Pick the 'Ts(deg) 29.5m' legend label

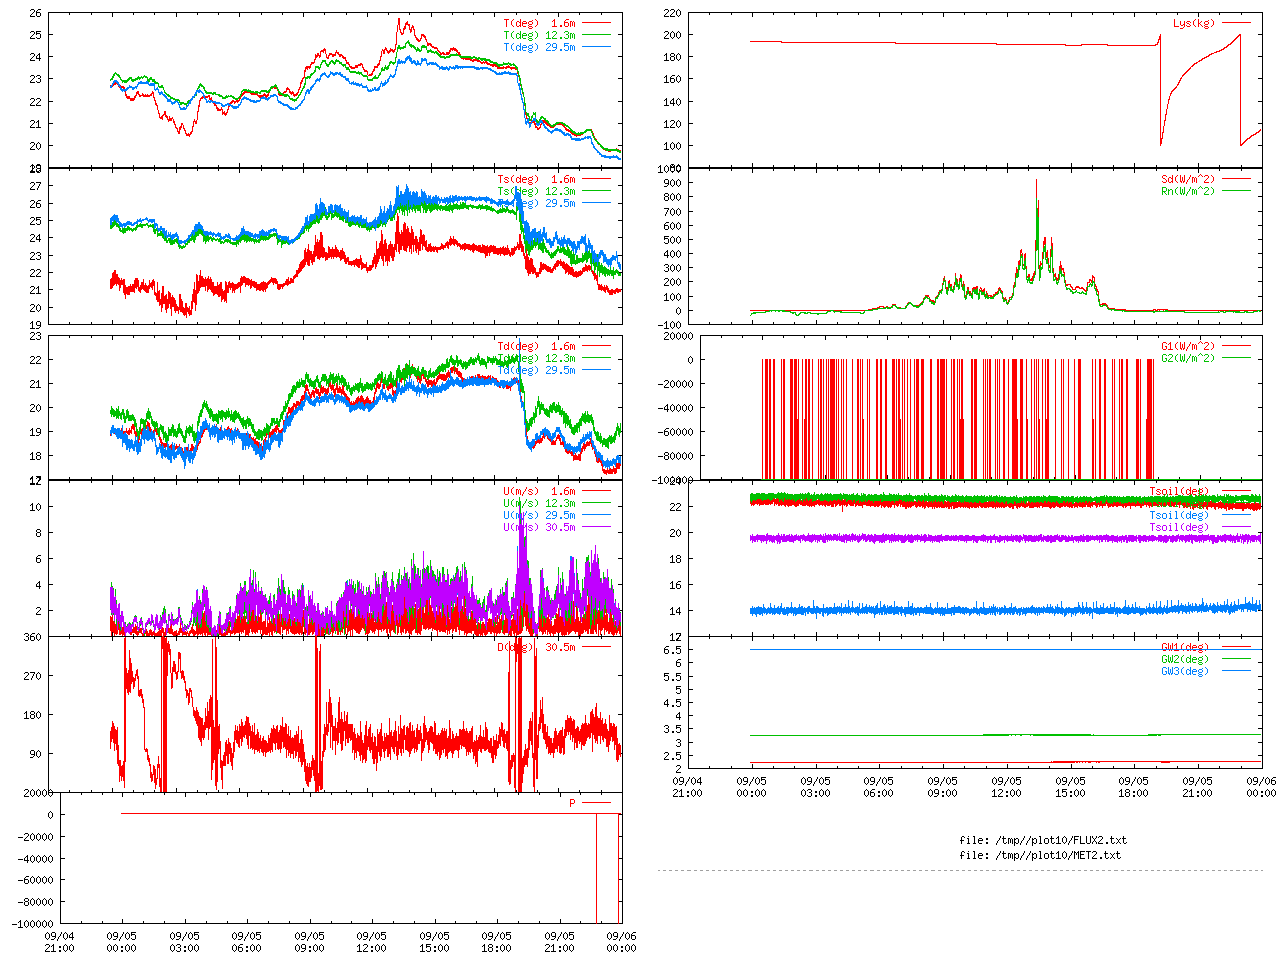pos(536,204)
